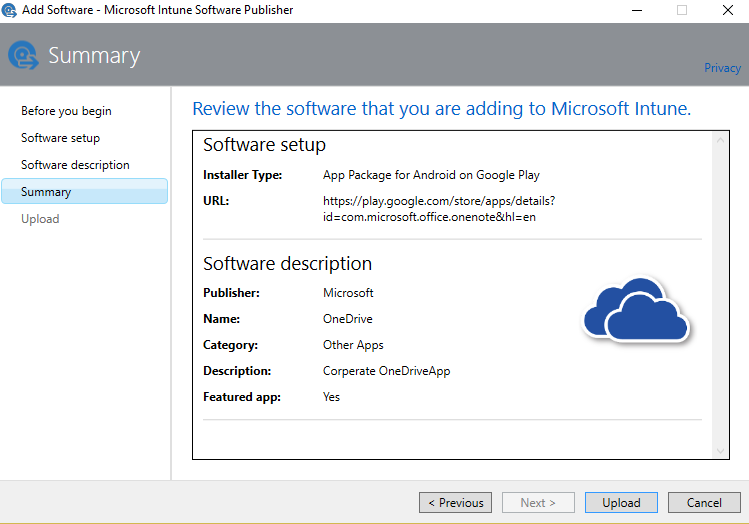This screenshot has width=749, height=524.
Task: Click the Category value 'Other Apps'
Action: click(x=353, y=345)
